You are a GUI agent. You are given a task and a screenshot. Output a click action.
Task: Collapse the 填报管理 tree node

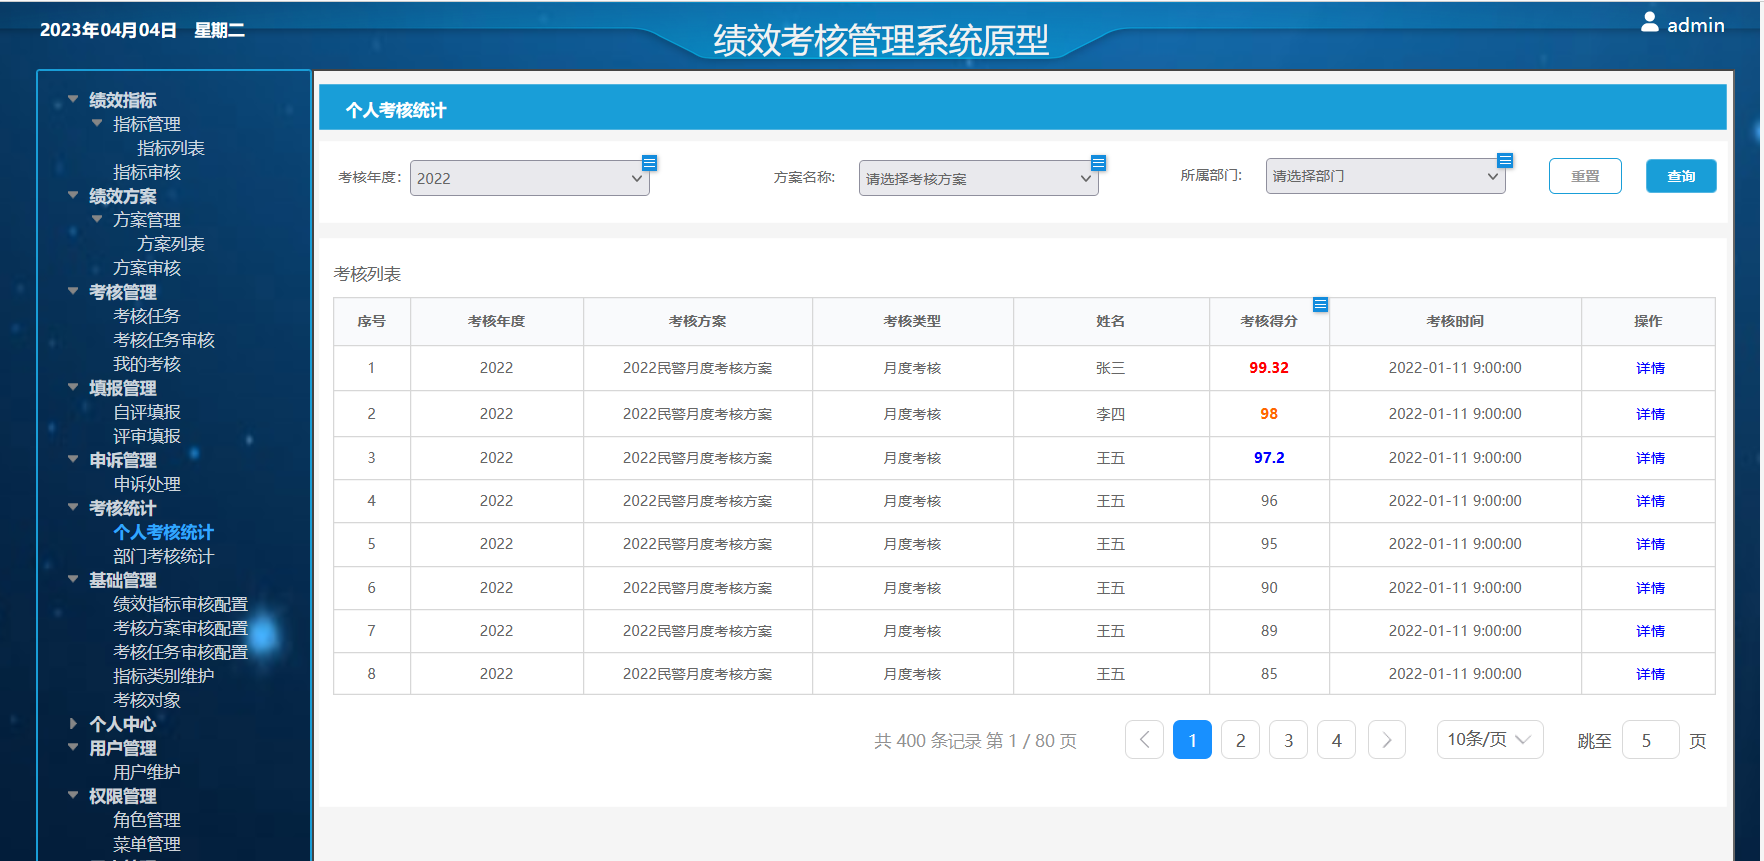point(73,387)
